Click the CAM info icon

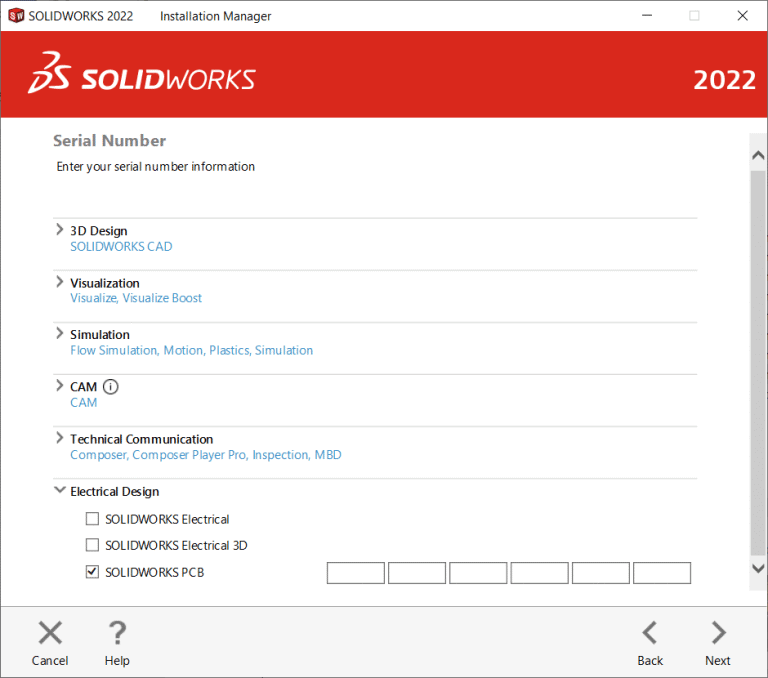point(111,387)
